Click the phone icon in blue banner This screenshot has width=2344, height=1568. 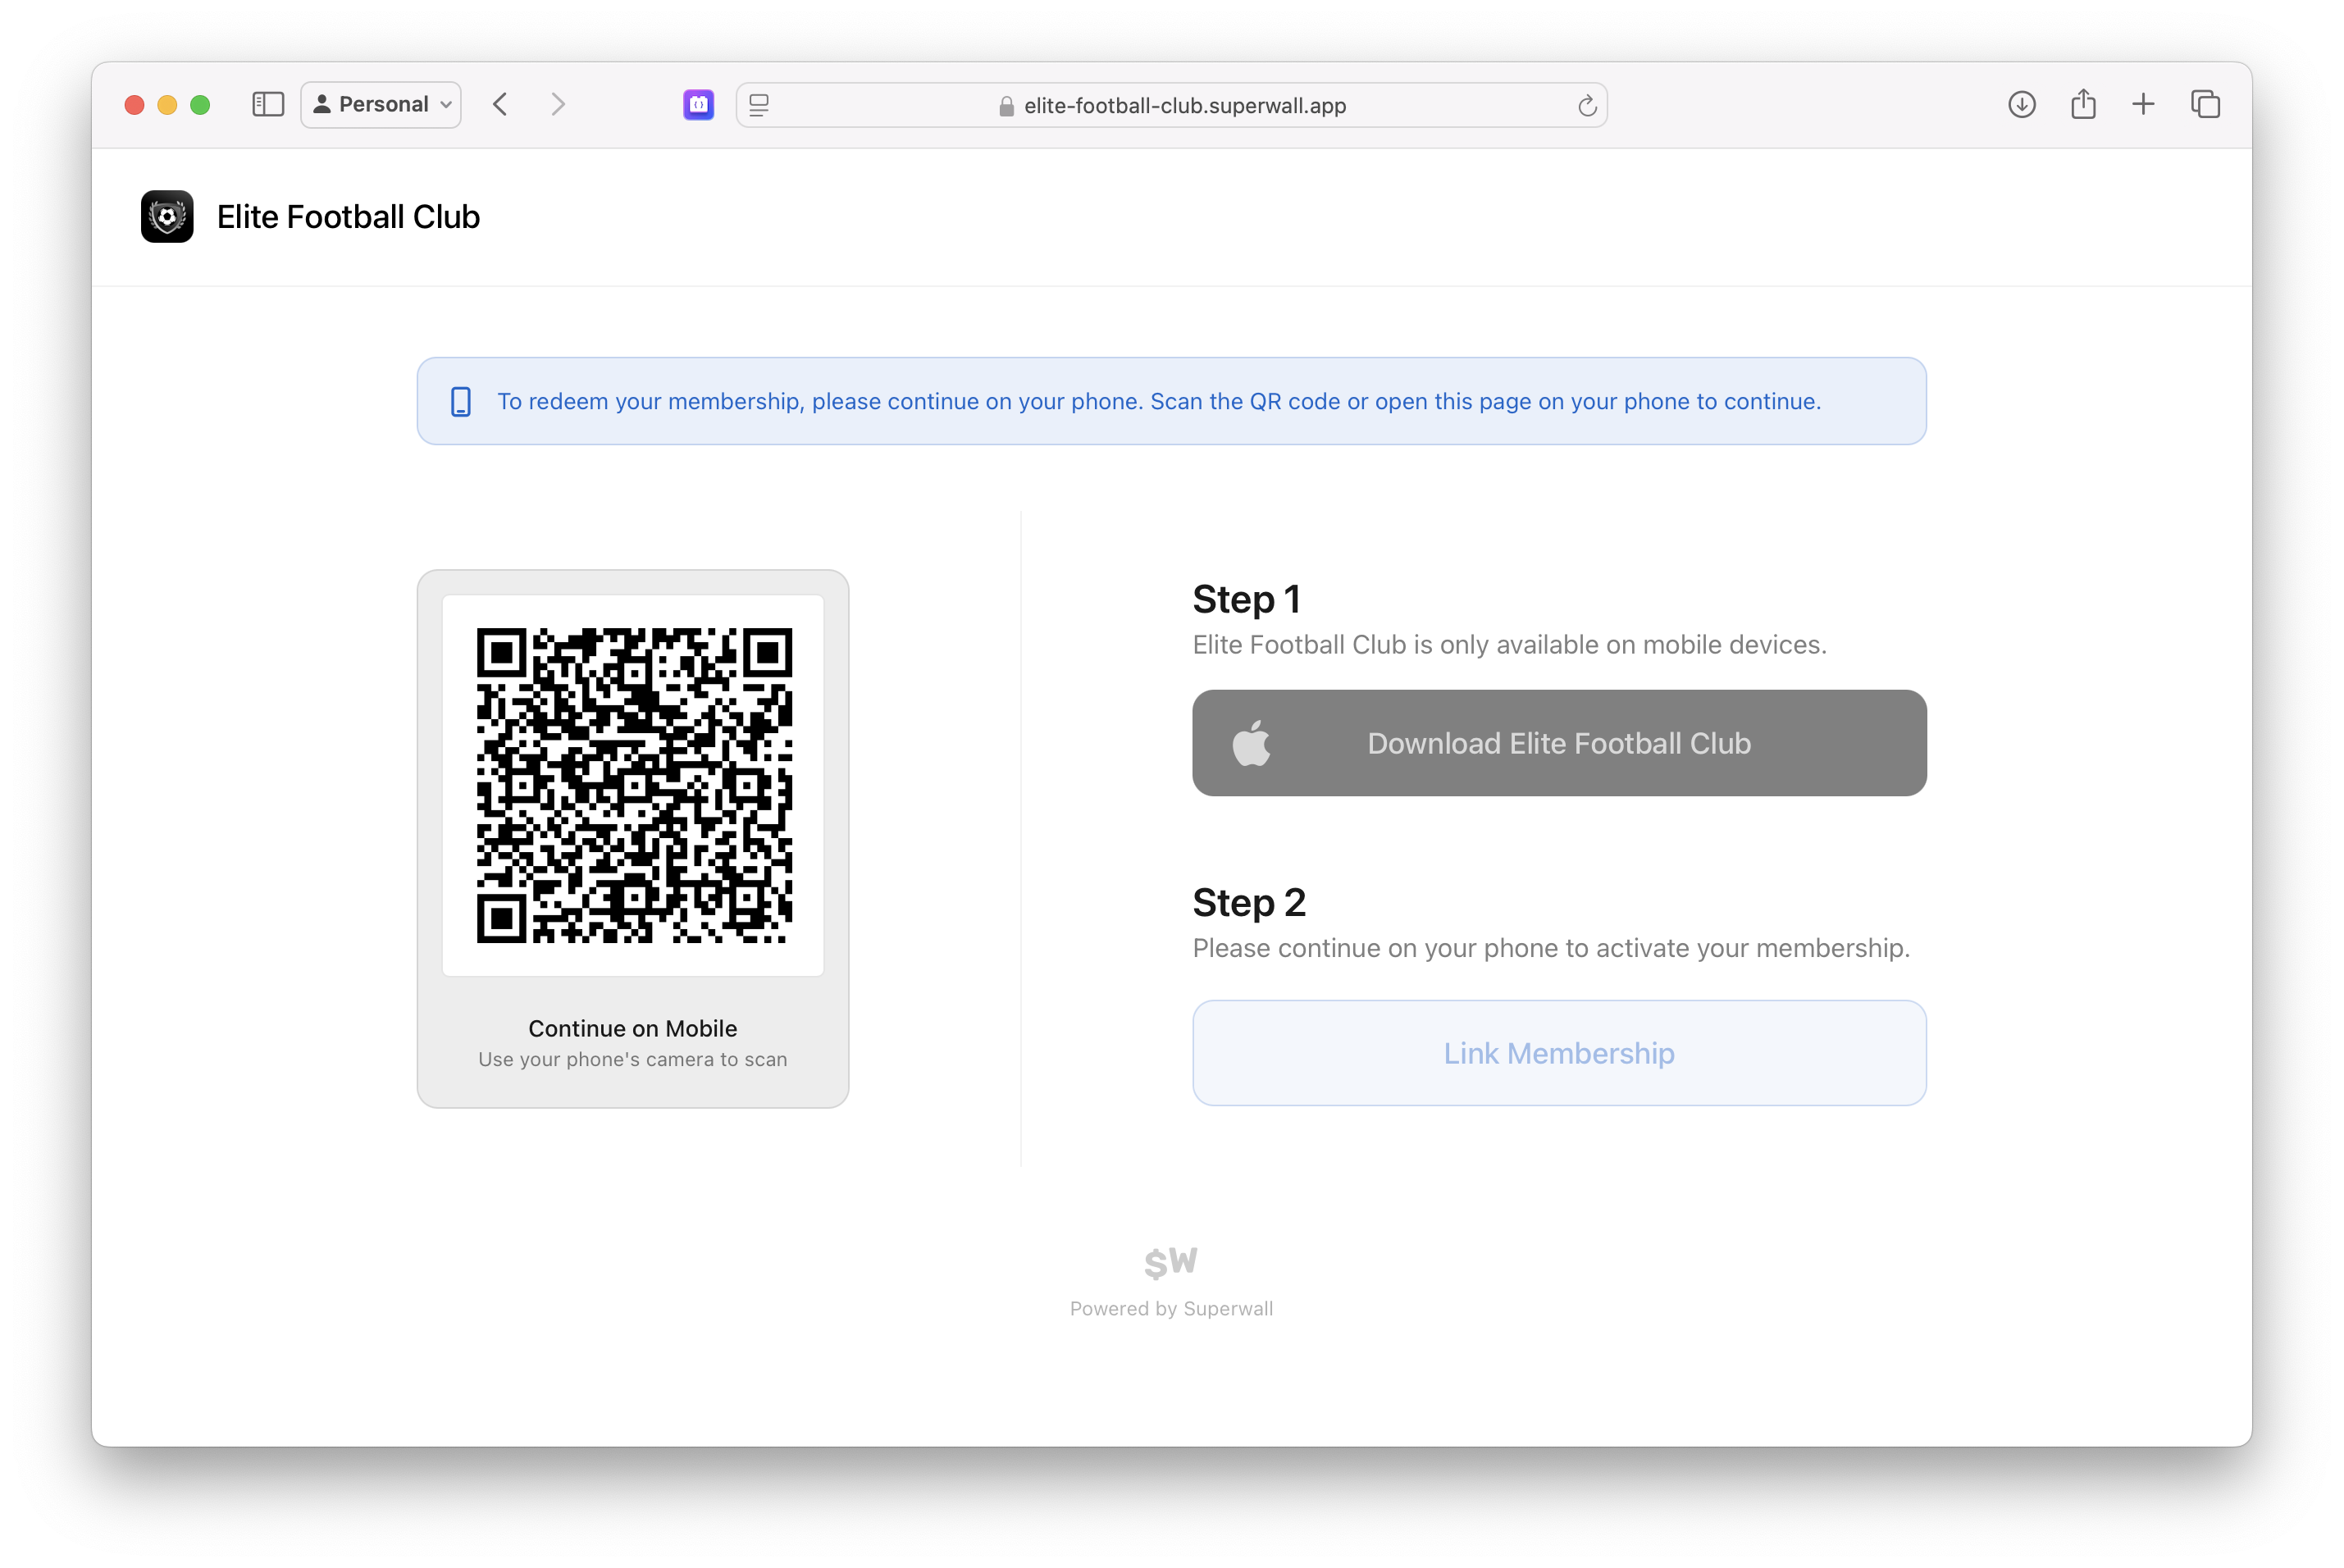461,401
